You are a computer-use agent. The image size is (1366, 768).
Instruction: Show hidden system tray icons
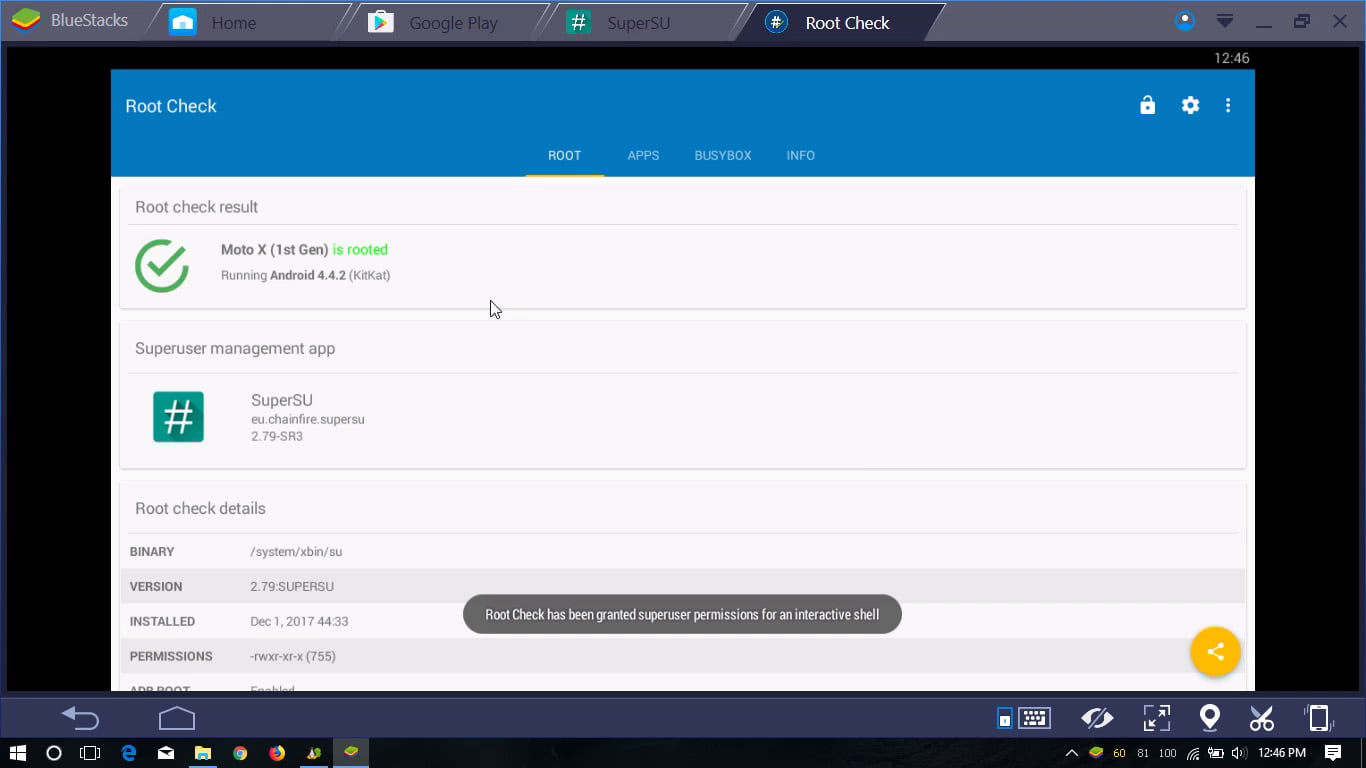[1072, 753]
